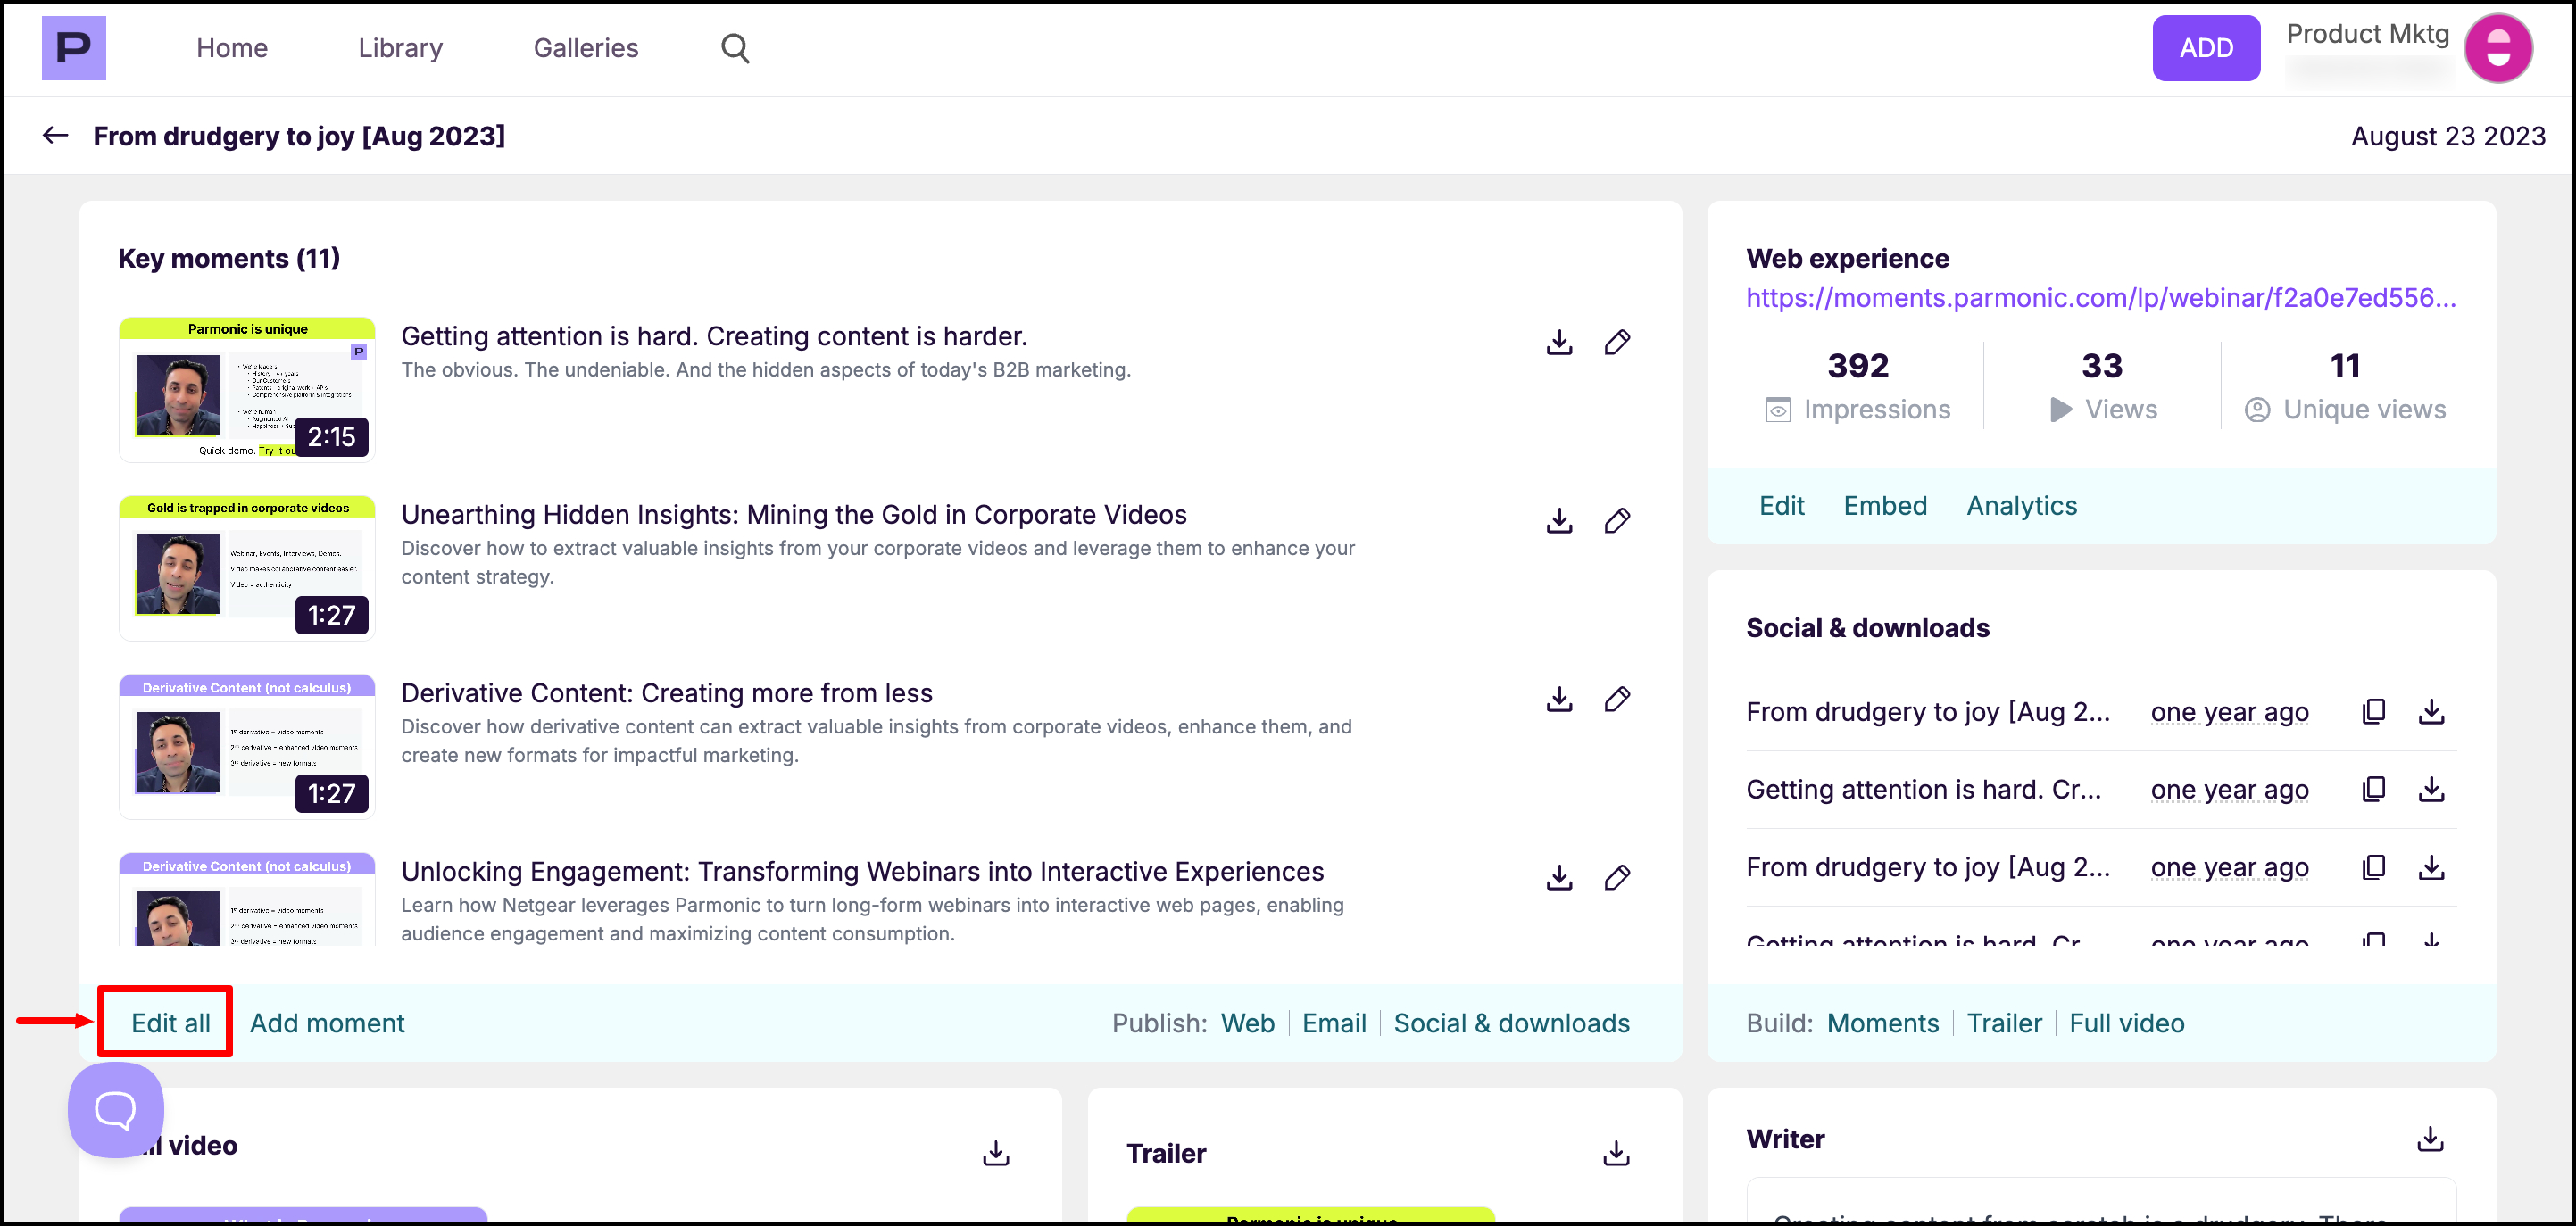The image size is (2576, 1226).
Task: Click the Edit all link
Action: 170,1023
